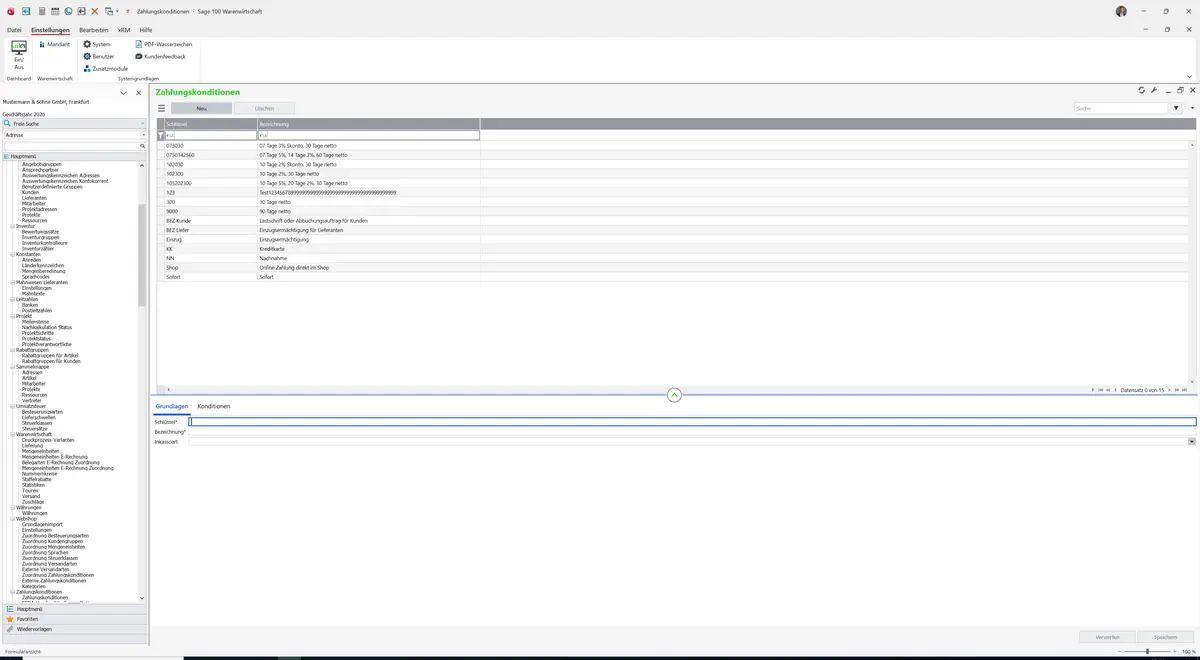1200x660 pixels.
Task: Collapse the navigation panel with the chevron
Action: (x=124, y=93)
